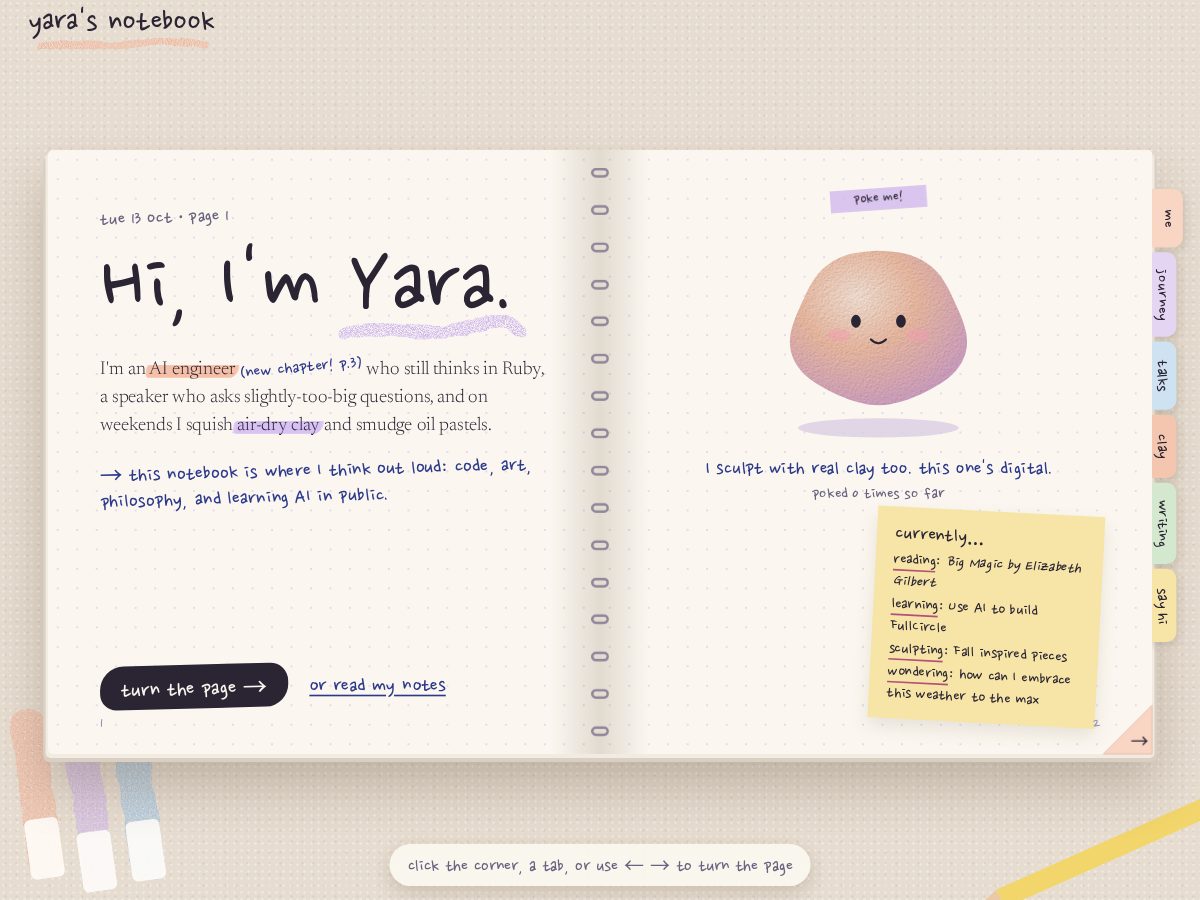1200x900 pixels.
Task: Click the highlighted "AI engineer" text
Action: (192, 368)
